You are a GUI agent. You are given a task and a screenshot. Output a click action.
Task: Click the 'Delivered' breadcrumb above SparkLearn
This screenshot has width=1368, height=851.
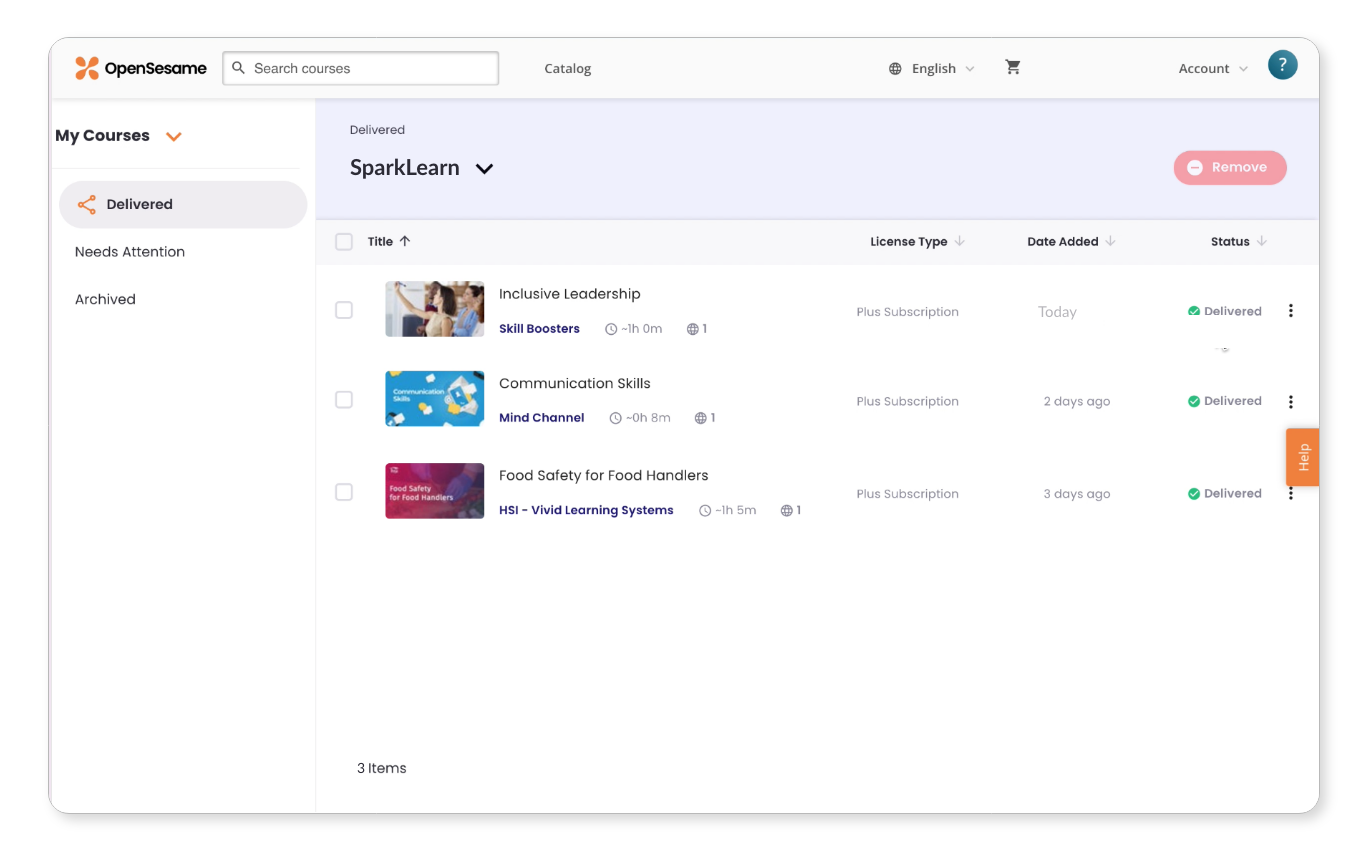[377, 130]
